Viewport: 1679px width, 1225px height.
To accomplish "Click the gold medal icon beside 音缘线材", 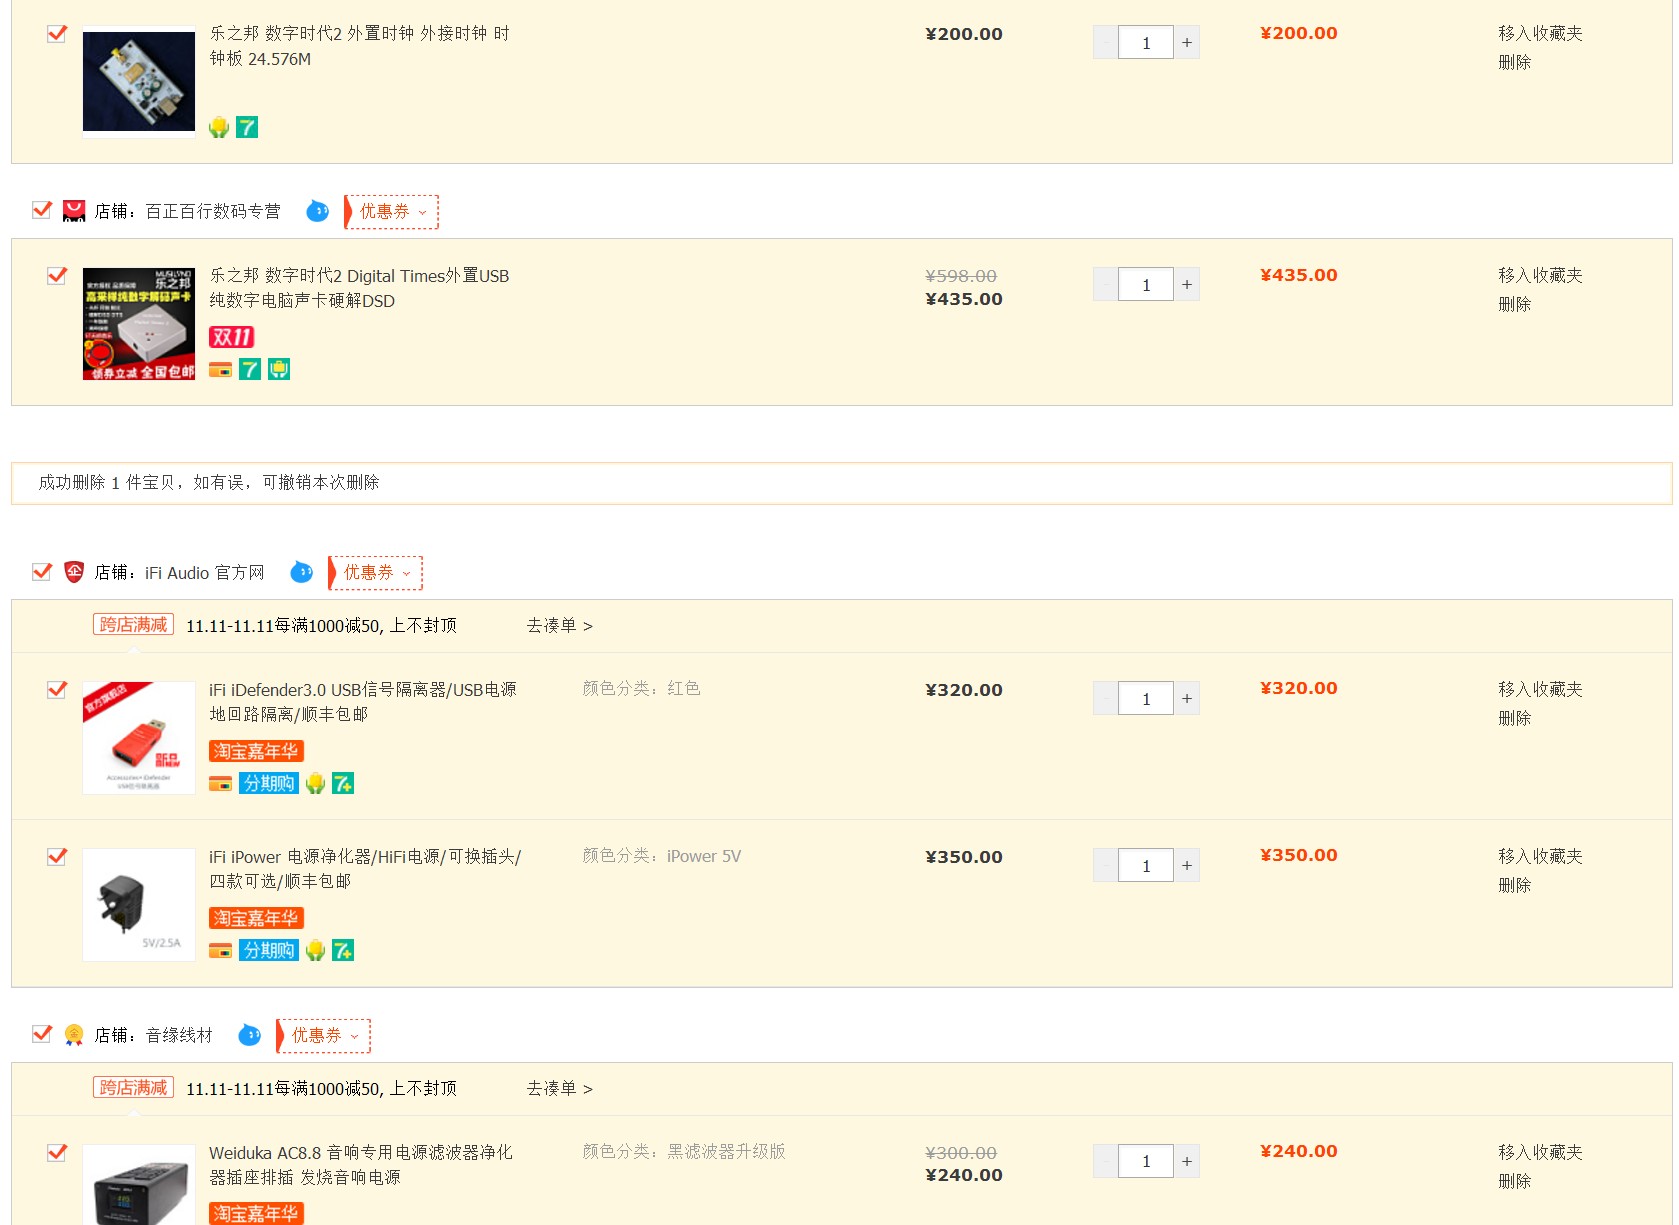I will (74, 1035).
